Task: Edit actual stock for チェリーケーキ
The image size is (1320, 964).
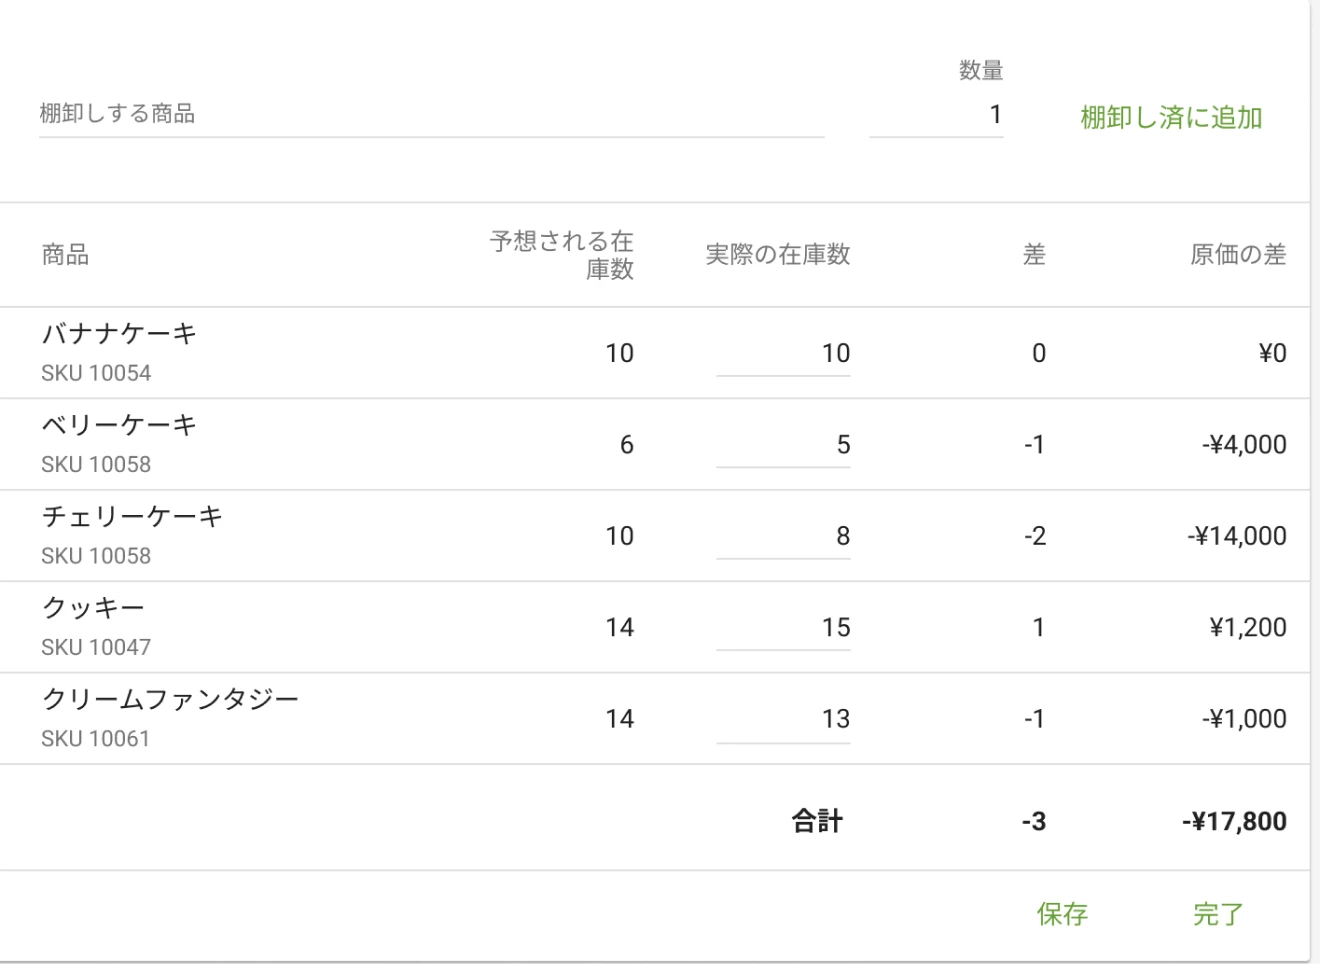Action: 783,537
